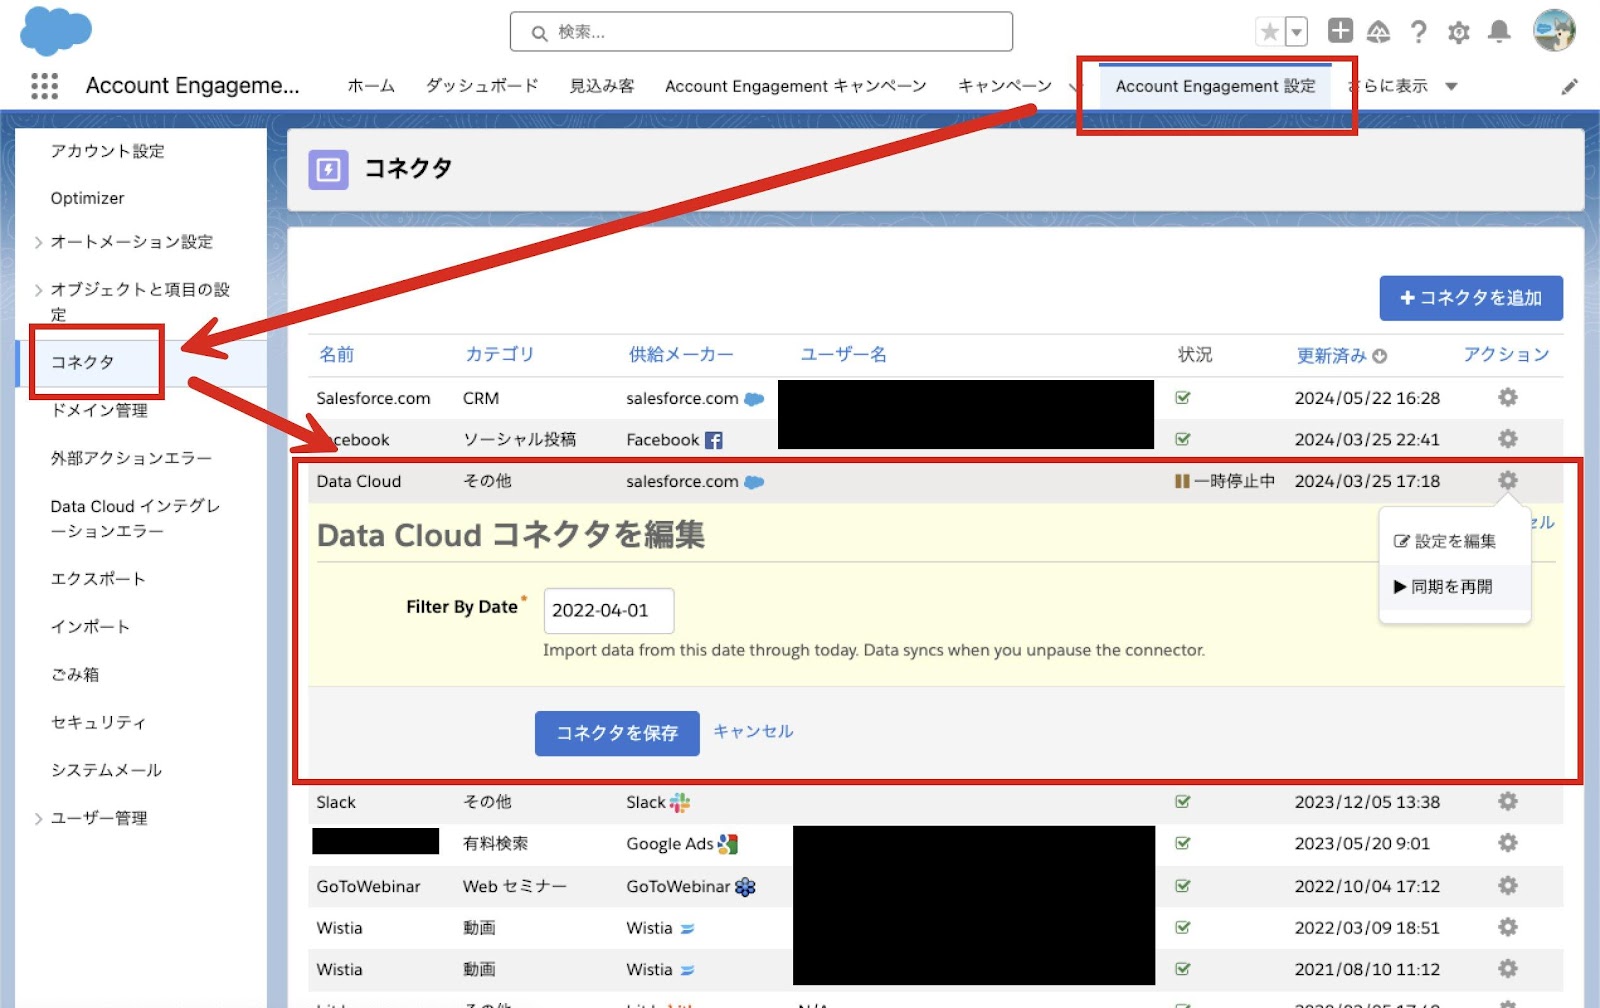Click the コネクタを追加 button
Image resolution: width=1600 pixels, height=1008 pixels.
(x=1471, y=298)
